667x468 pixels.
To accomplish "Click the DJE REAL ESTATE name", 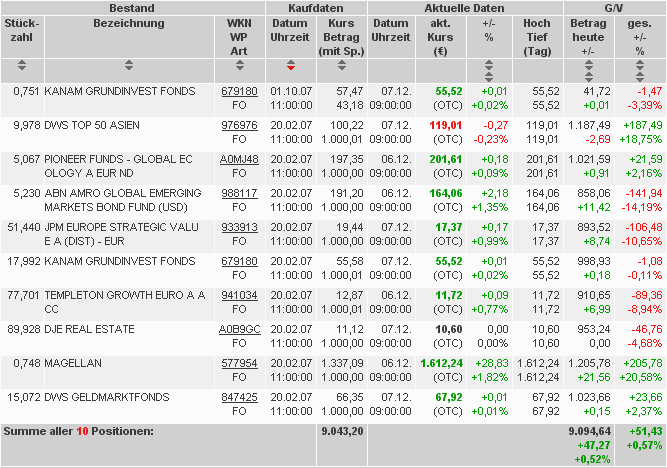I will [89, 329].
